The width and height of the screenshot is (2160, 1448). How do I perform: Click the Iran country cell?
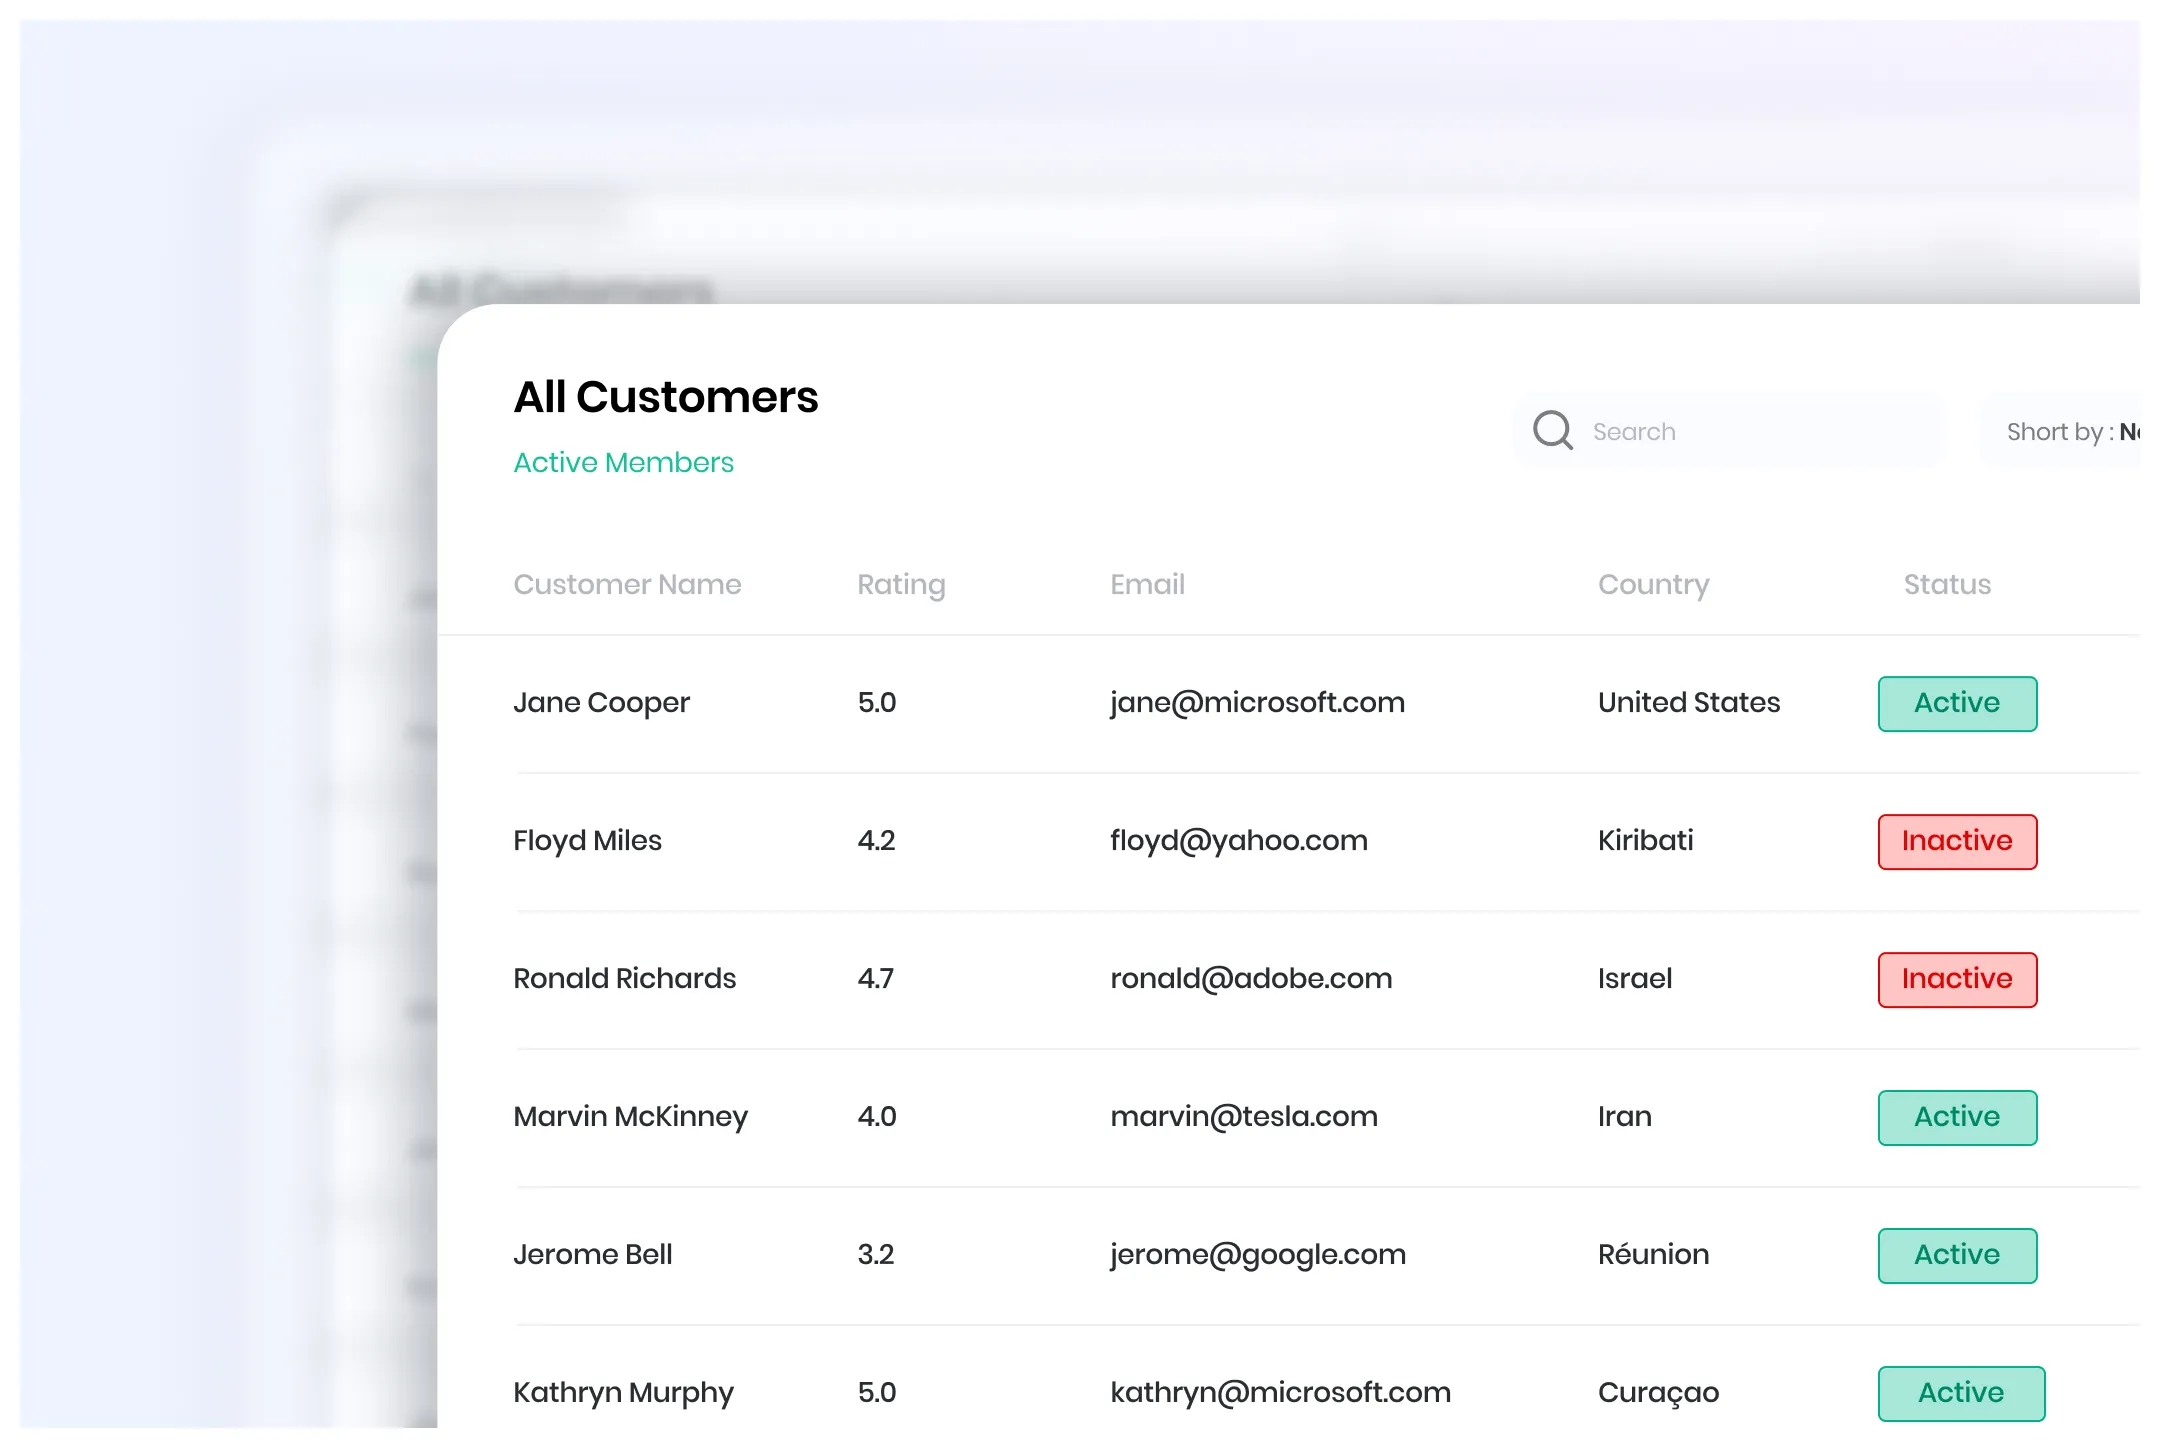[1624, 1116]
